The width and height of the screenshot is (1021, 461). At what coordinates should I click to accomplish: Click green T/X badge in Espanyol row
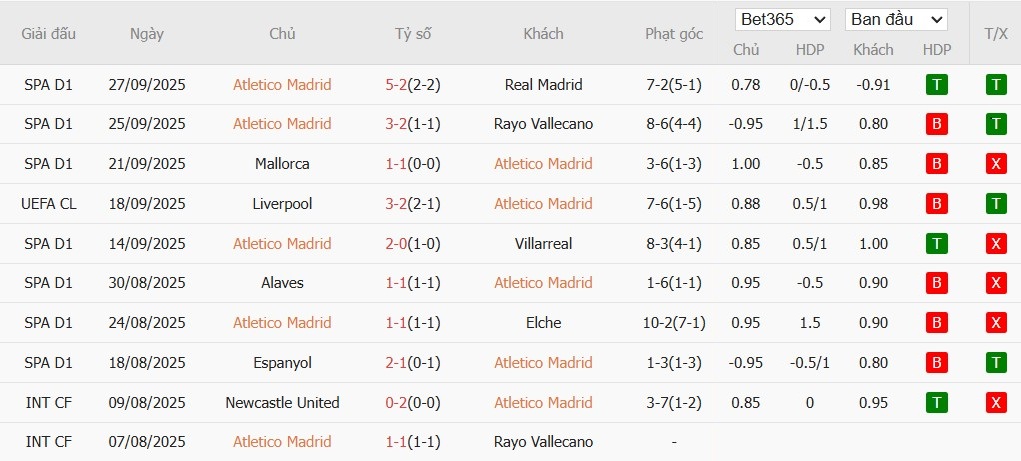pyautogui.click(x=996, y=362)
